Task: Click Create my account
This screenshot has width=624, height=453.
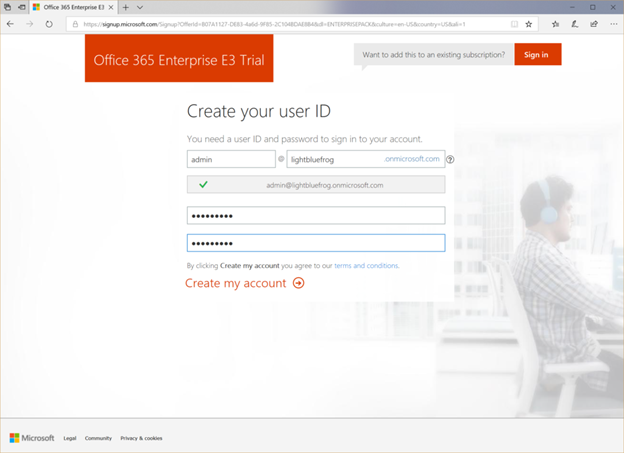Action: (236, 283)
